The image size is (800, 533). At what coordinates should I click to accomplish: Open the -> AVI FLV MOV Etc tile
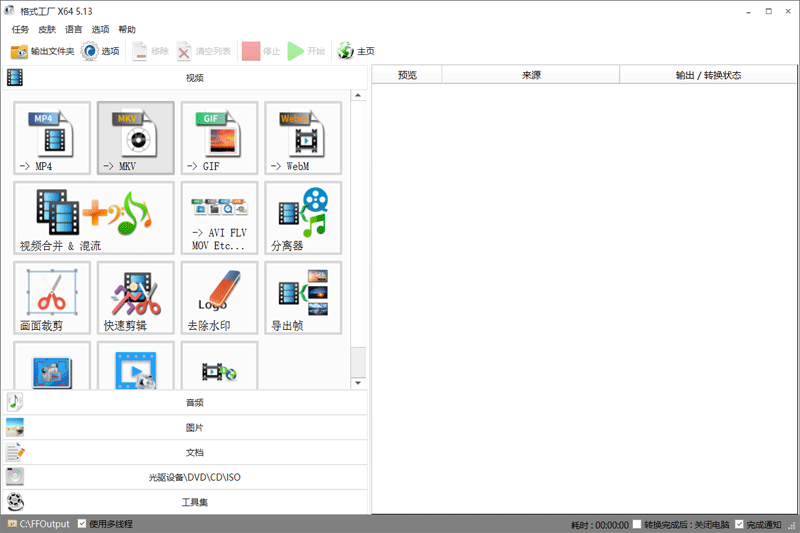tap(219, 218)
